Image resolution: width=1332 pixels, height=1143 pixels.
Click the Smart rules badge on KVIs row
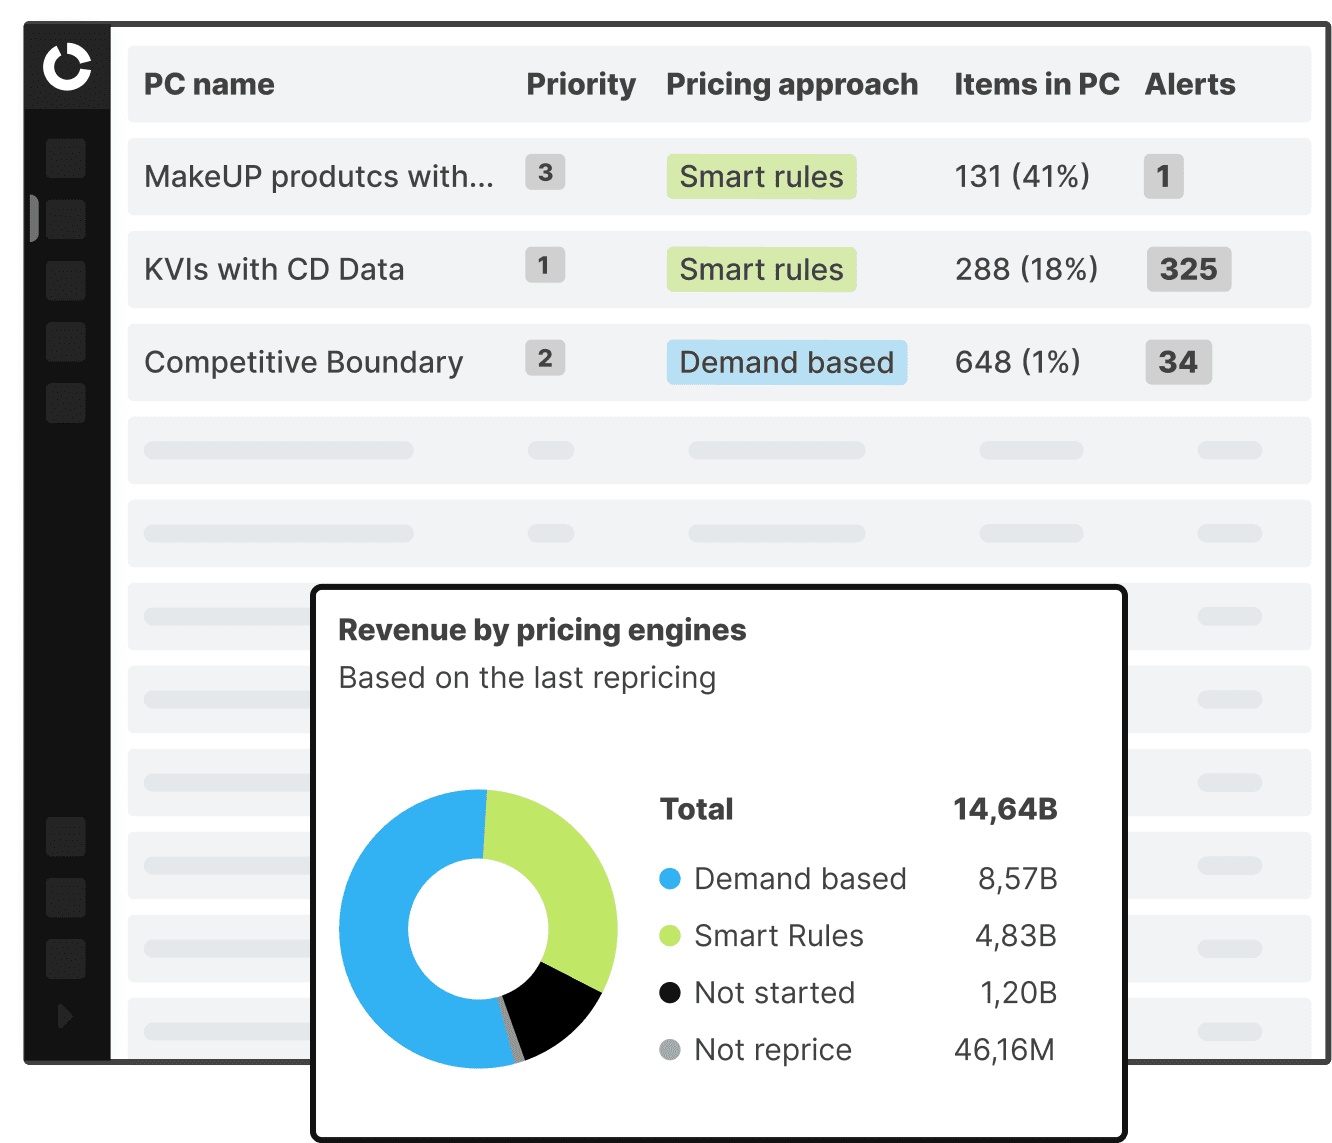pos(761,269)
